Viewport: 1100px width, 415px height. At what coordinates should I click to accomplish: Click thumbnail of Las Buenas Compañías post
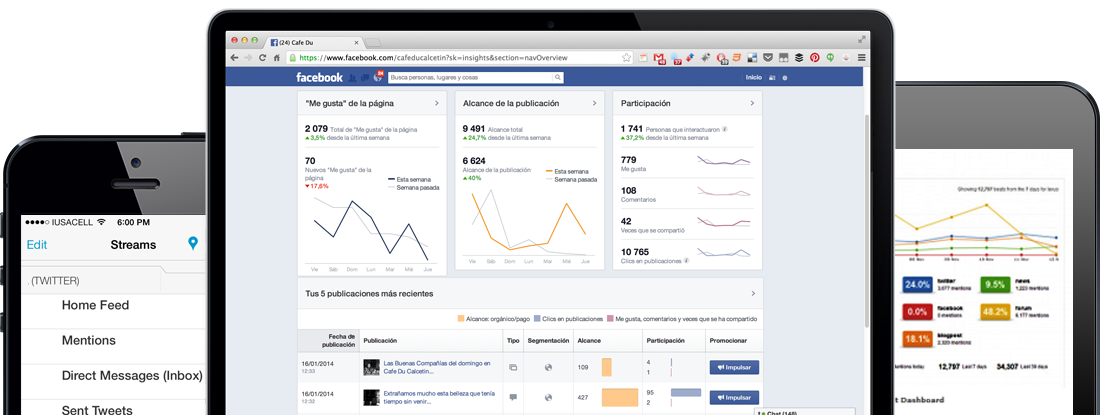coord(372,367)
